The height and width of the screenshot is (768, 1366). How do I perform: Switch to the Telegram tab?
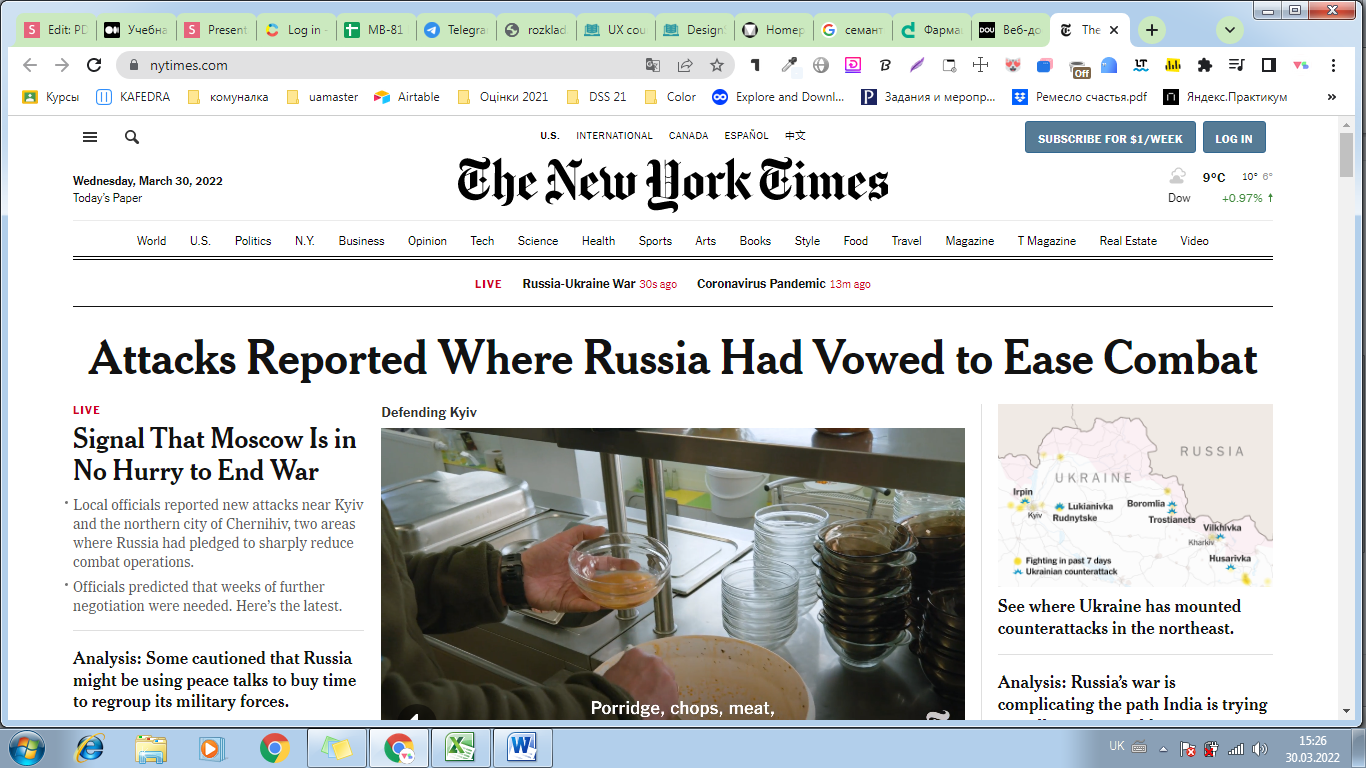455,30
